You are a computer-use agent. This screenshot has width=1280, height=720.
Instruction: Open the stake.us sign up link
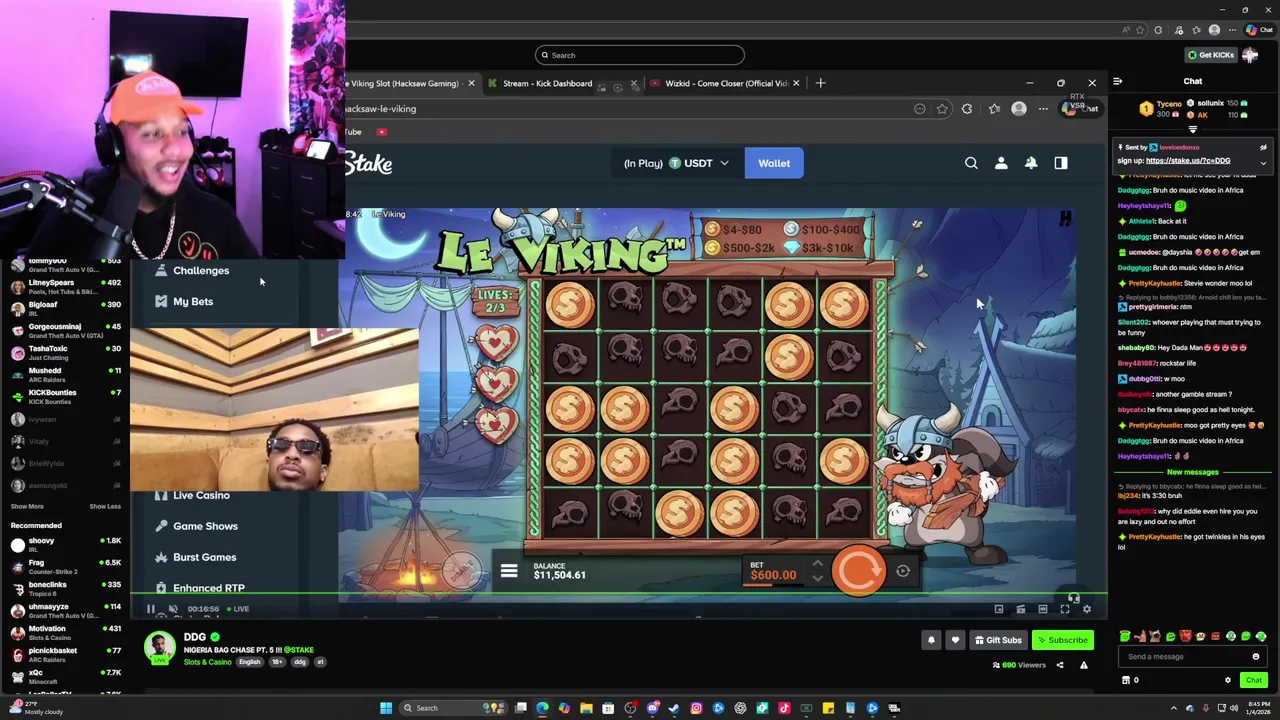(1188, 161)
